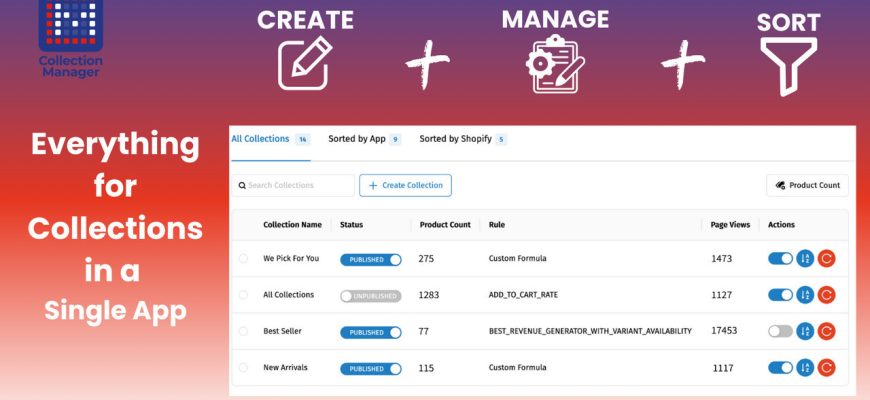Disable the New Arrivals action switch
The image size is (870, 400).
[780, 367]
